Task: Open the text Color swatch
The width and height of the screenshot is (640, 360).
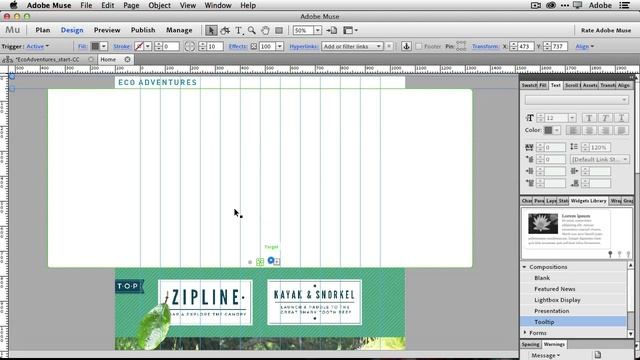Action: pyautogui.click(x=548, y=130)
